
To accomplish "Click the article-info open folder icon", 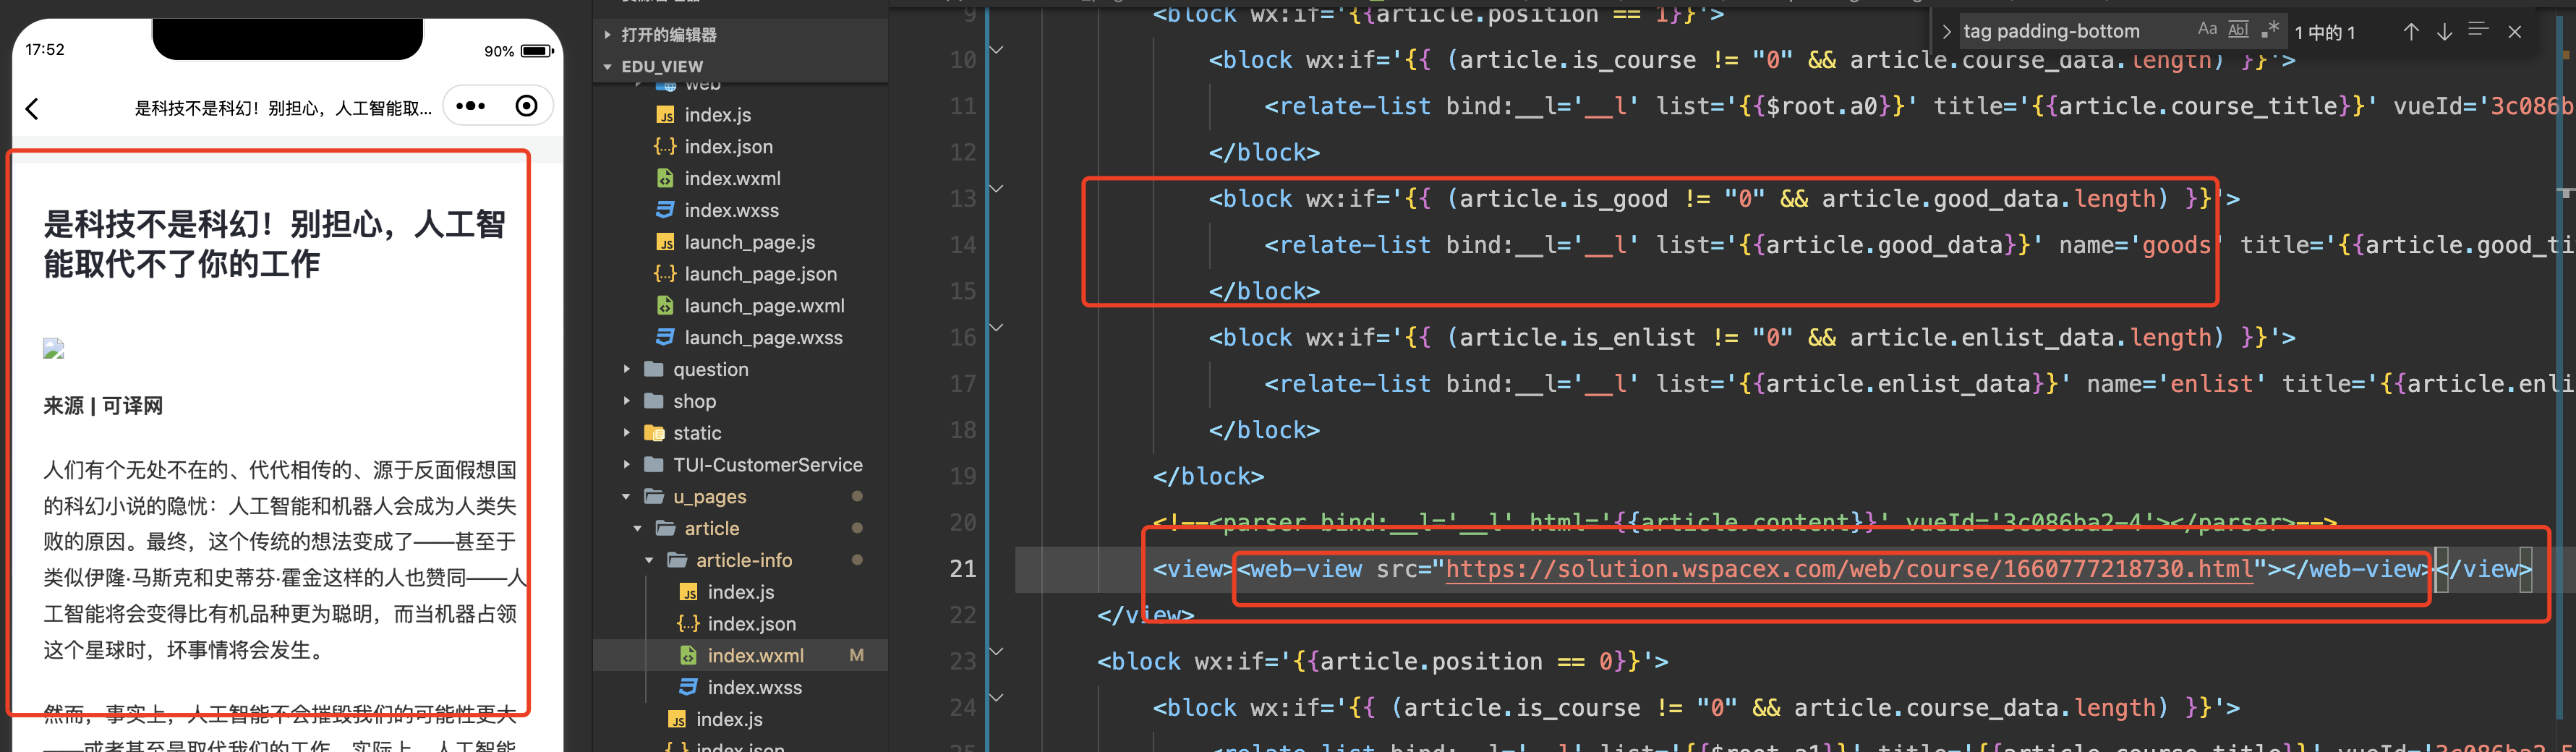I will pos(678,560).
